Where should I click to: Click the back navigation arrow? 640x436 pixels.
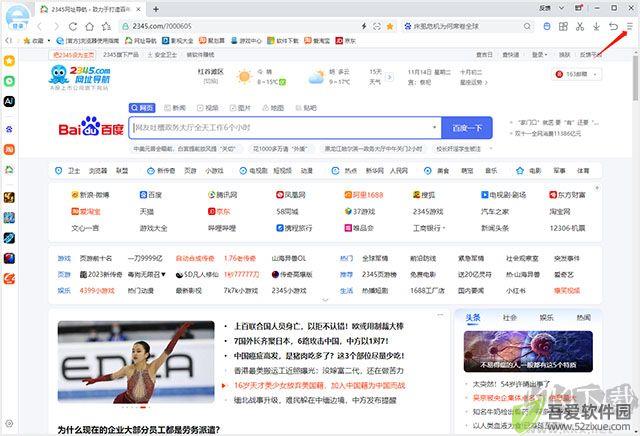click(40, 27)
